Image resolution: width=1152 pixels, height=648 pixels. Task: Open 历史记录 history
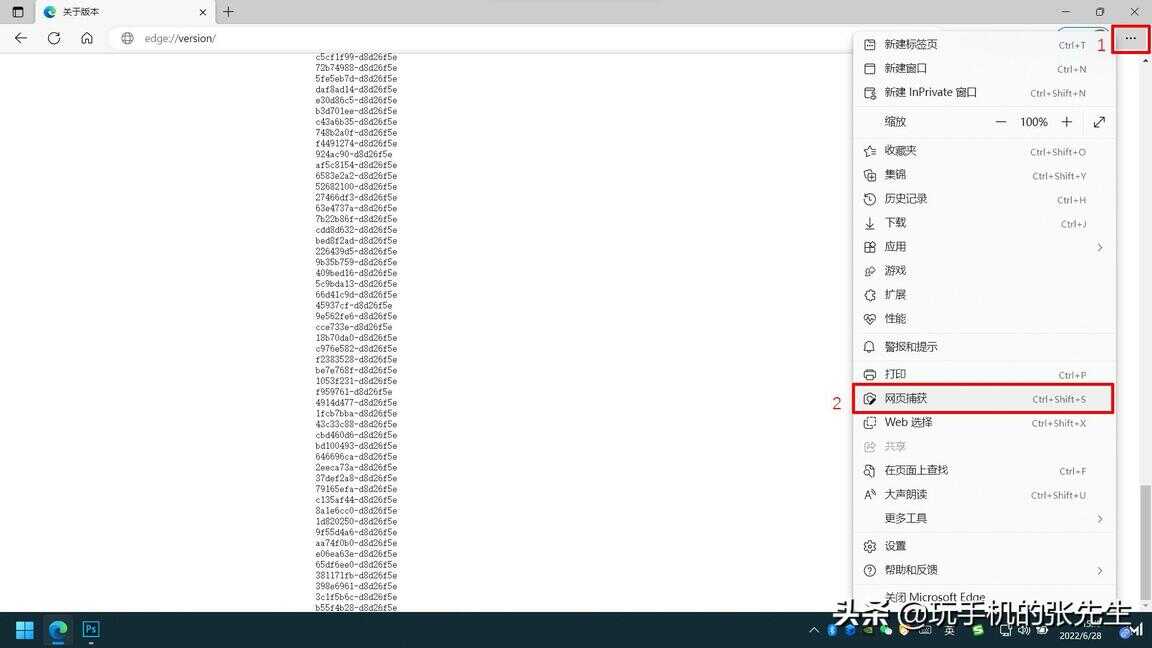pyautogui.click(x=983, y=199)
